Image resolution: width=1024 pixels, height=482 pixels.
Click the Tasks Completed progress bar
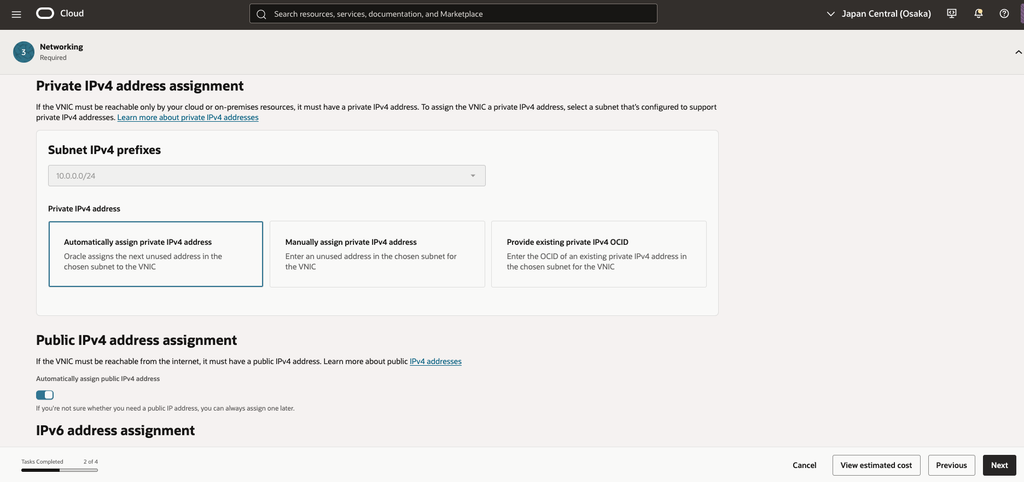(59, 470)
